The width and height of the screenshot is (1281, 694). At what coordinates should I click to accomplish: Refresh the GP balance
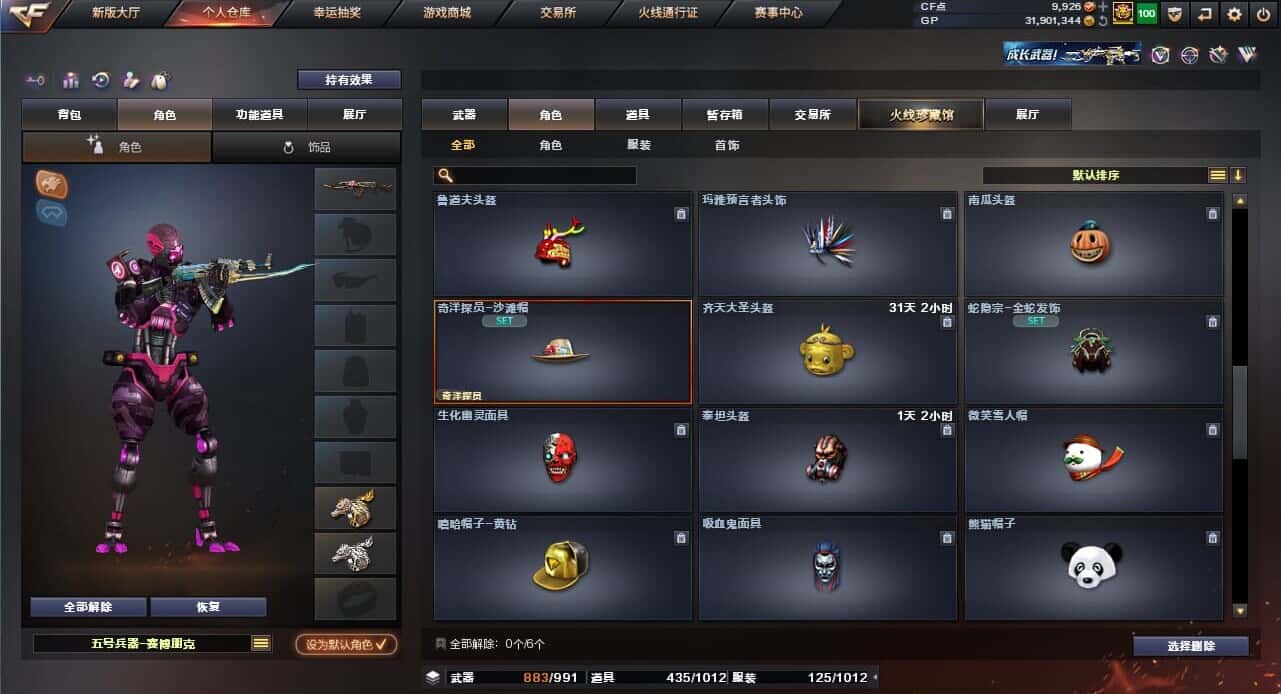click(1103, 20)
